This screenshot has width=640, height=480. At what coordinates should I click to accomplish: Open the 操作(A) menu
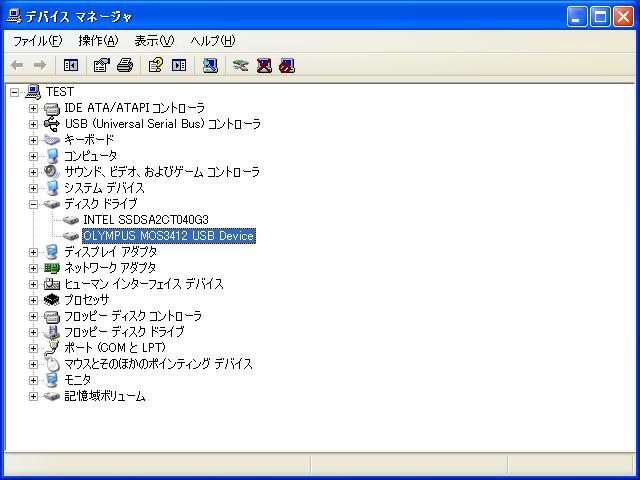pos(98,40)
